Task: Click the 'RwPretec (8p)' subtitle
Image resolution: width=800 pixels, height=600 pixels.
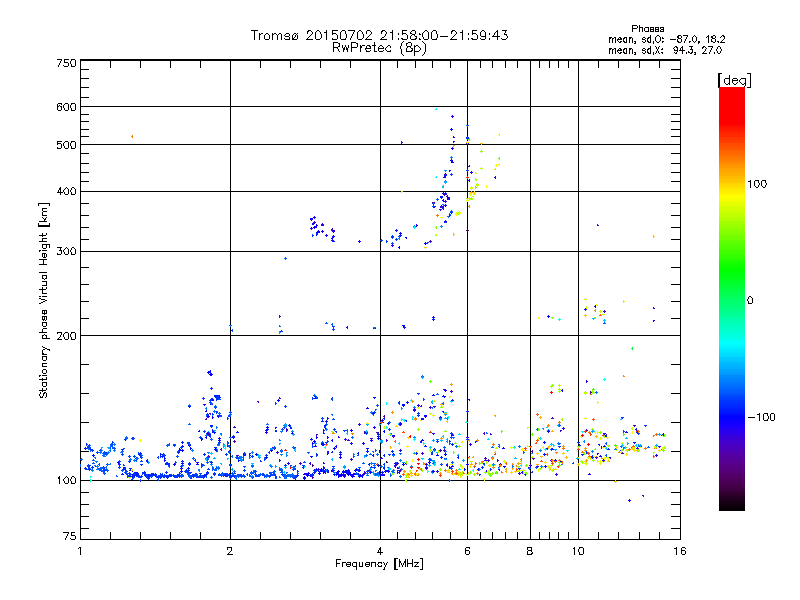Action: pos(379,48)
